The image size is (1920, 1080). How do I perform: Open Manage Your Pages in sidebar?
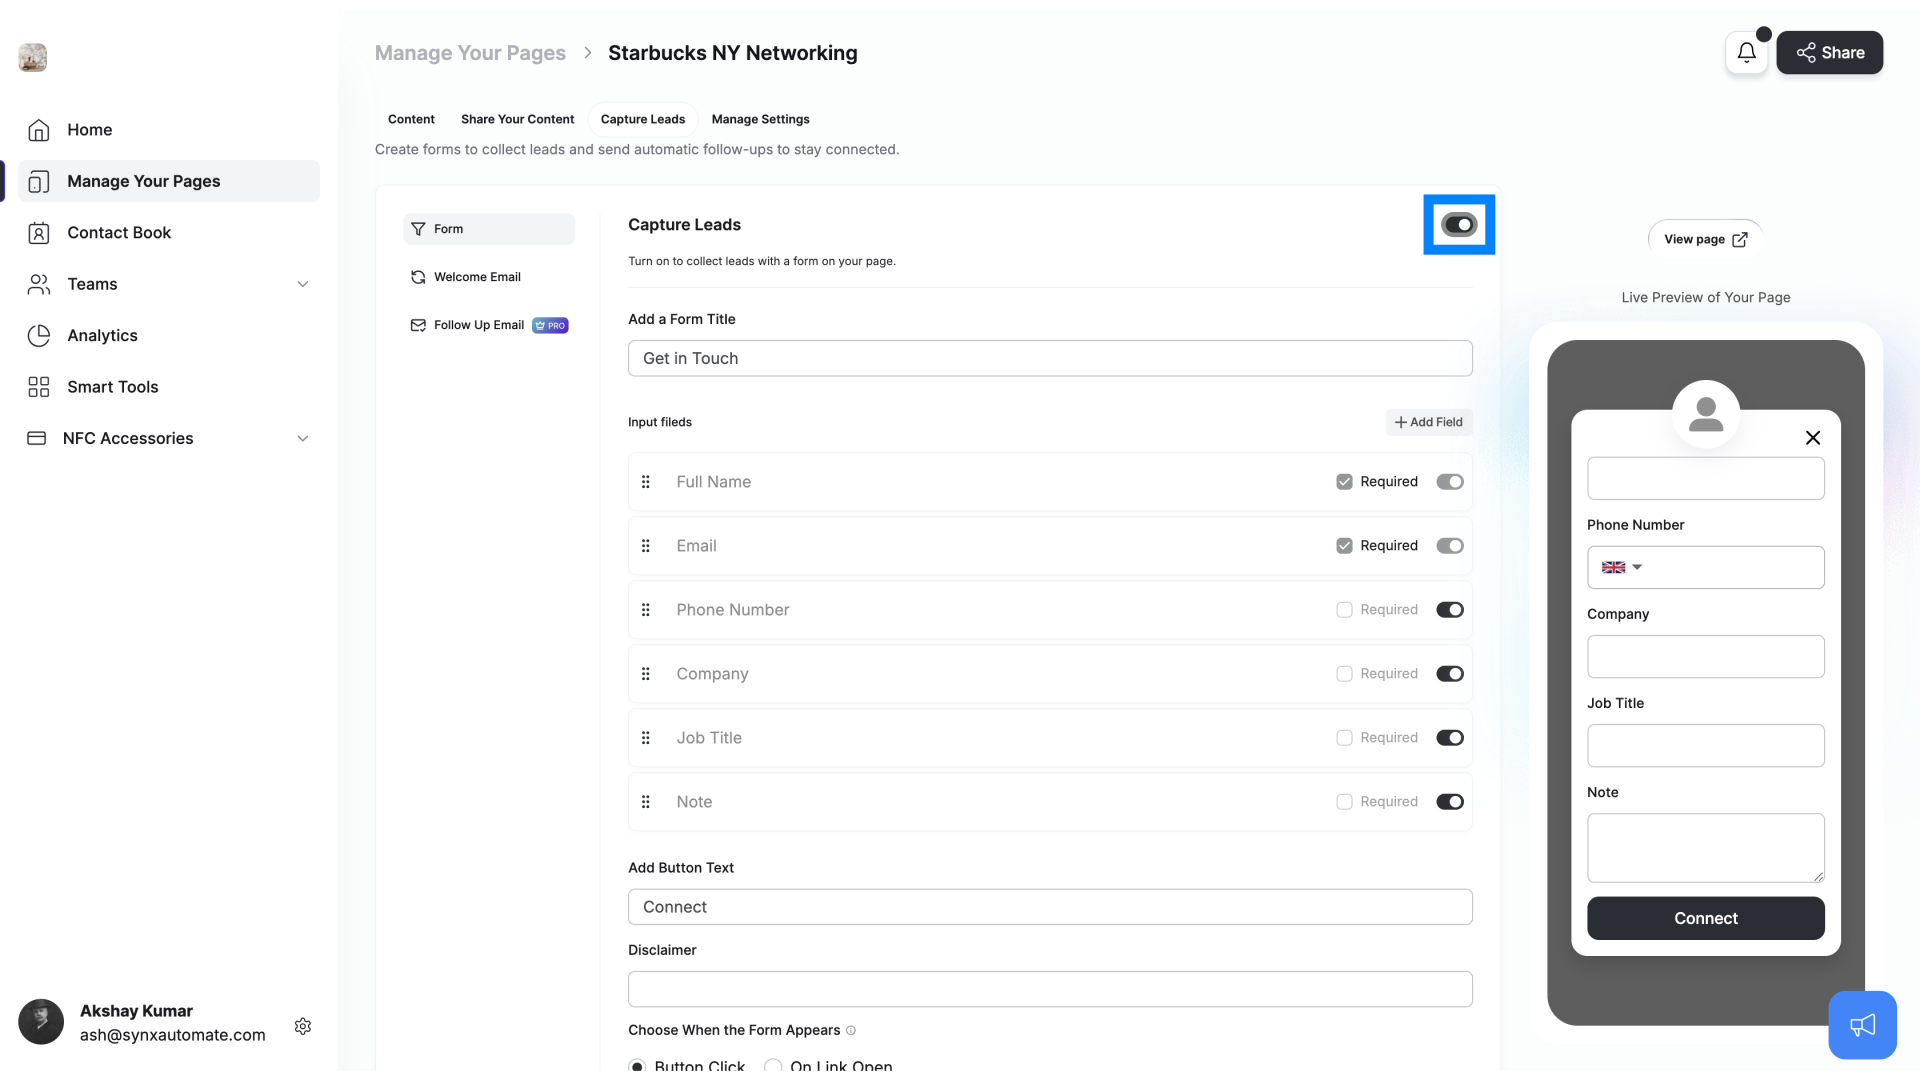click(x=169, y=181)
